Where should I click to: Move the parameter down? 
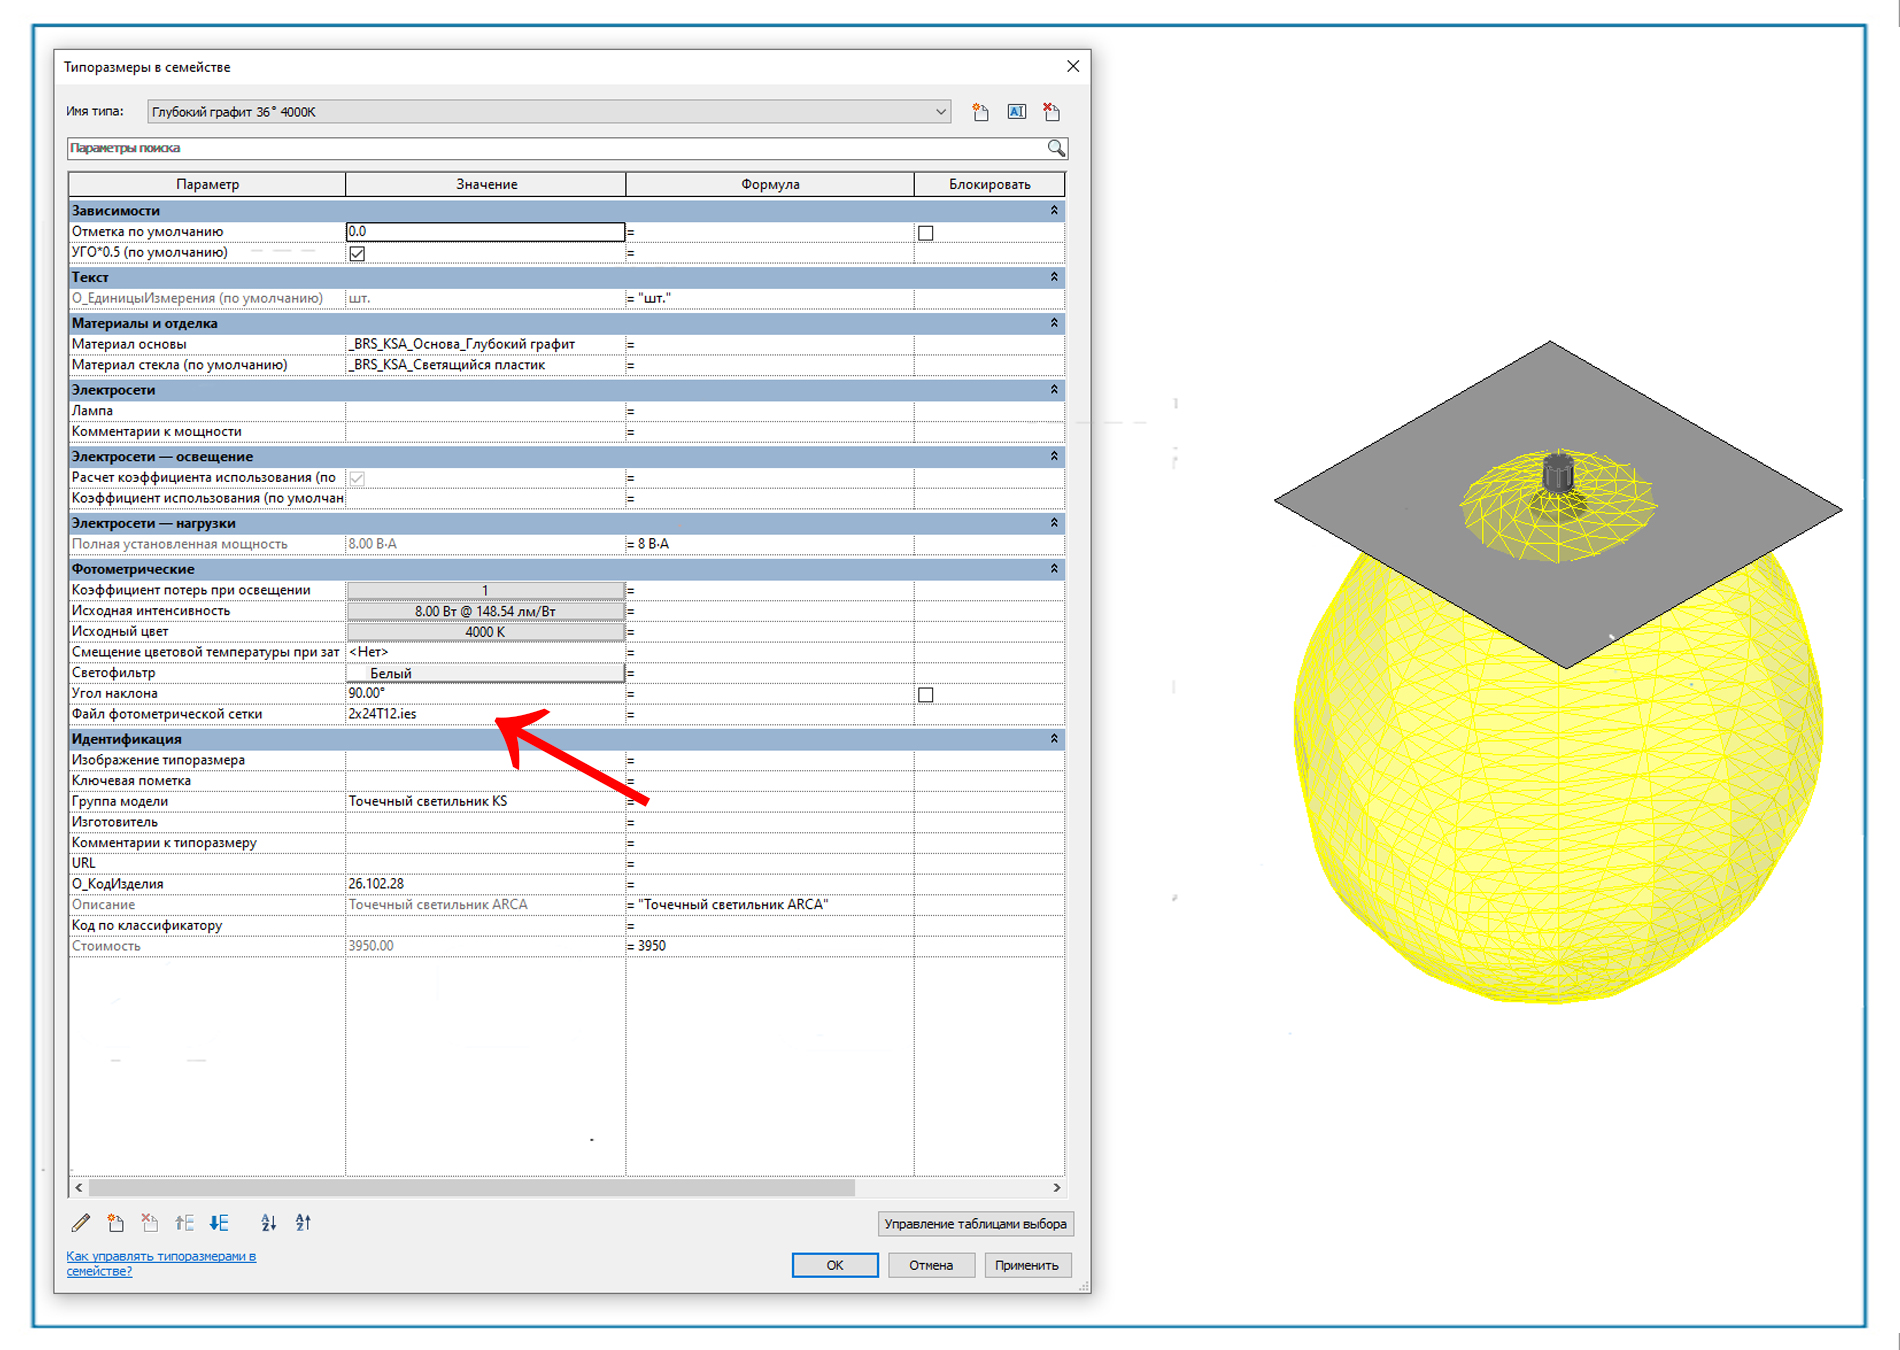pyautogui.click(x=219, y=1222)
